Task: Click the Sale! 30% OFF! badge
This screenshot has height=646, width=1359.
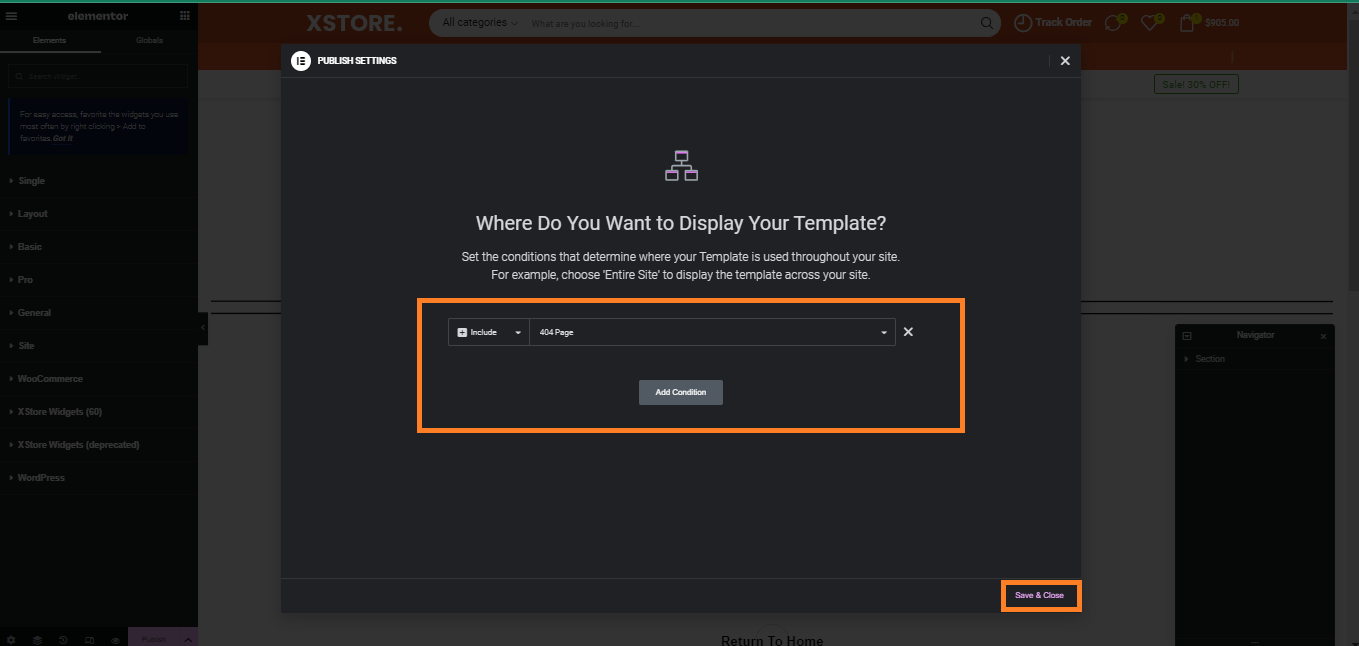Action: 1196,85
